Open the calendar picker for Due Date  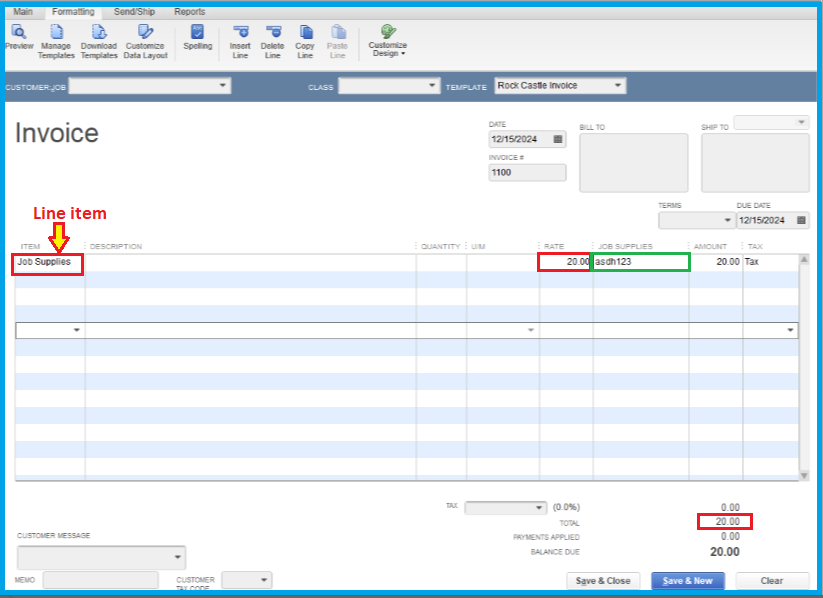click(x=801, y=221)
